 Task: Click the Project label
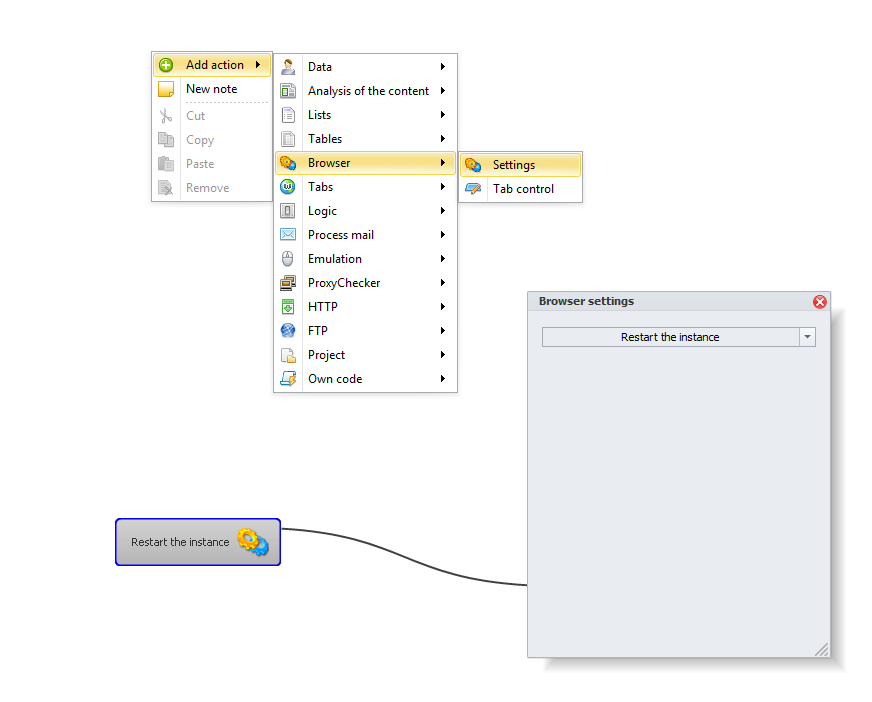[326, 355]
